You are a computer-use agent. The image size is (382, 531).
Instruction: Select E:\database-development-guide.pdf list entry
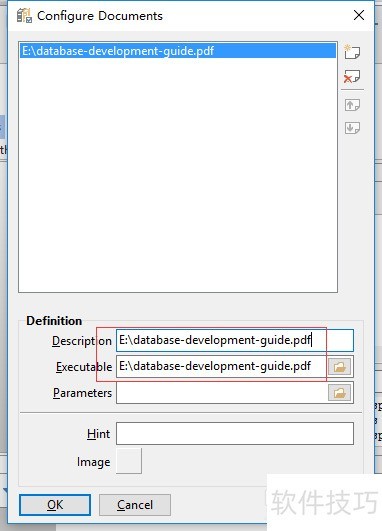point(178,51)
